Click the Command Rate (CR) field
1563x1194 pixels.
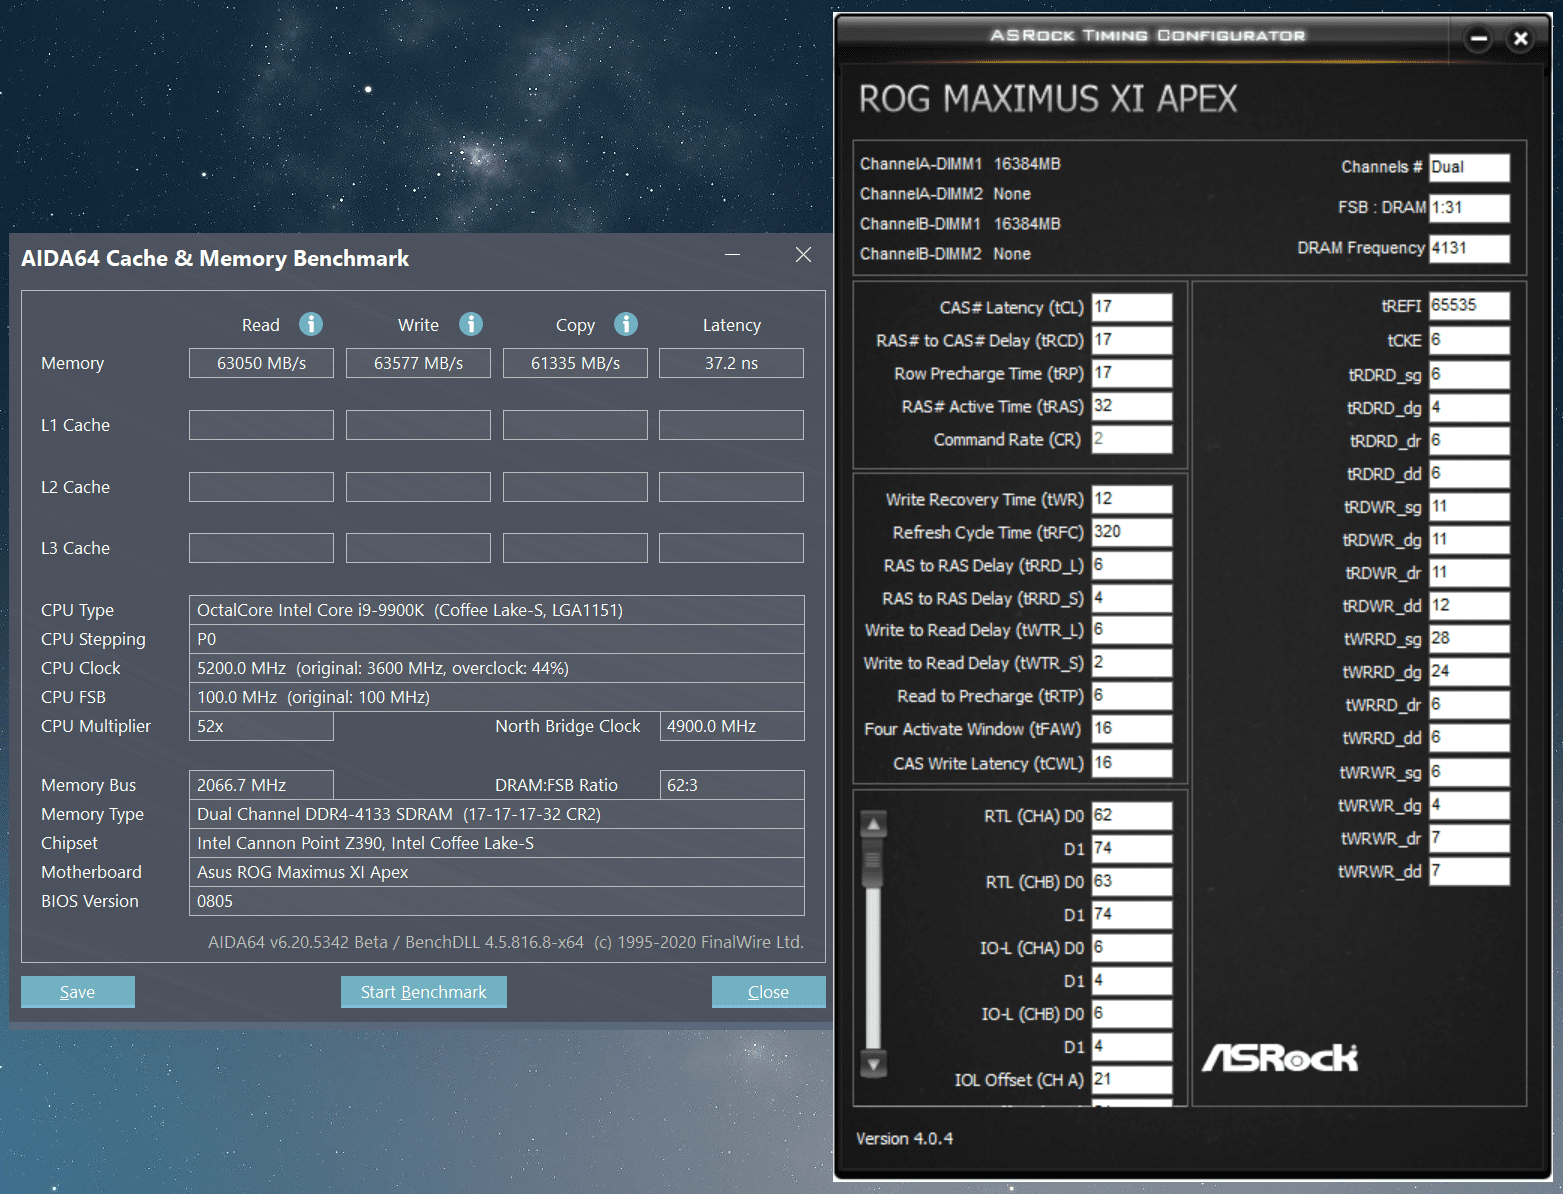(1132, 439)
